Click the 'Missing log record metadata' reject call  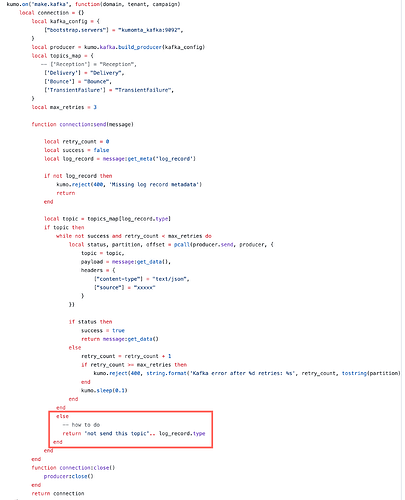(x=129, y=185)
